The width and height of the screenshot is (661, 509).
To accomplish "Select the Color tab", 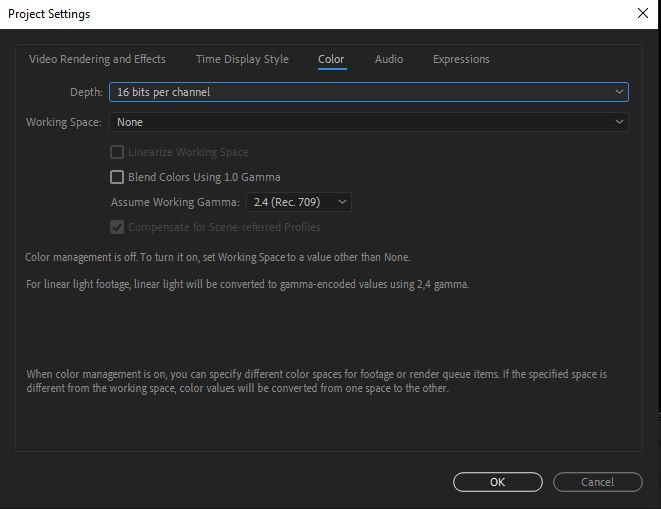I will pyautogui.click(x=331, y=59).
